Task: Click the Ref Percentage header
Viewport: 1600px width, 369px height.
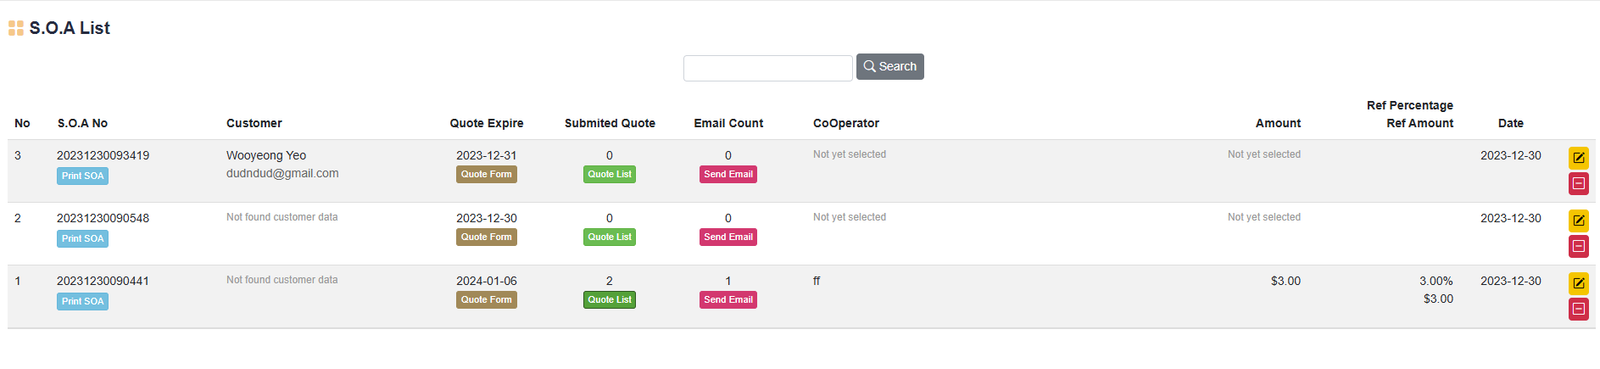Action: point(1410,105)
